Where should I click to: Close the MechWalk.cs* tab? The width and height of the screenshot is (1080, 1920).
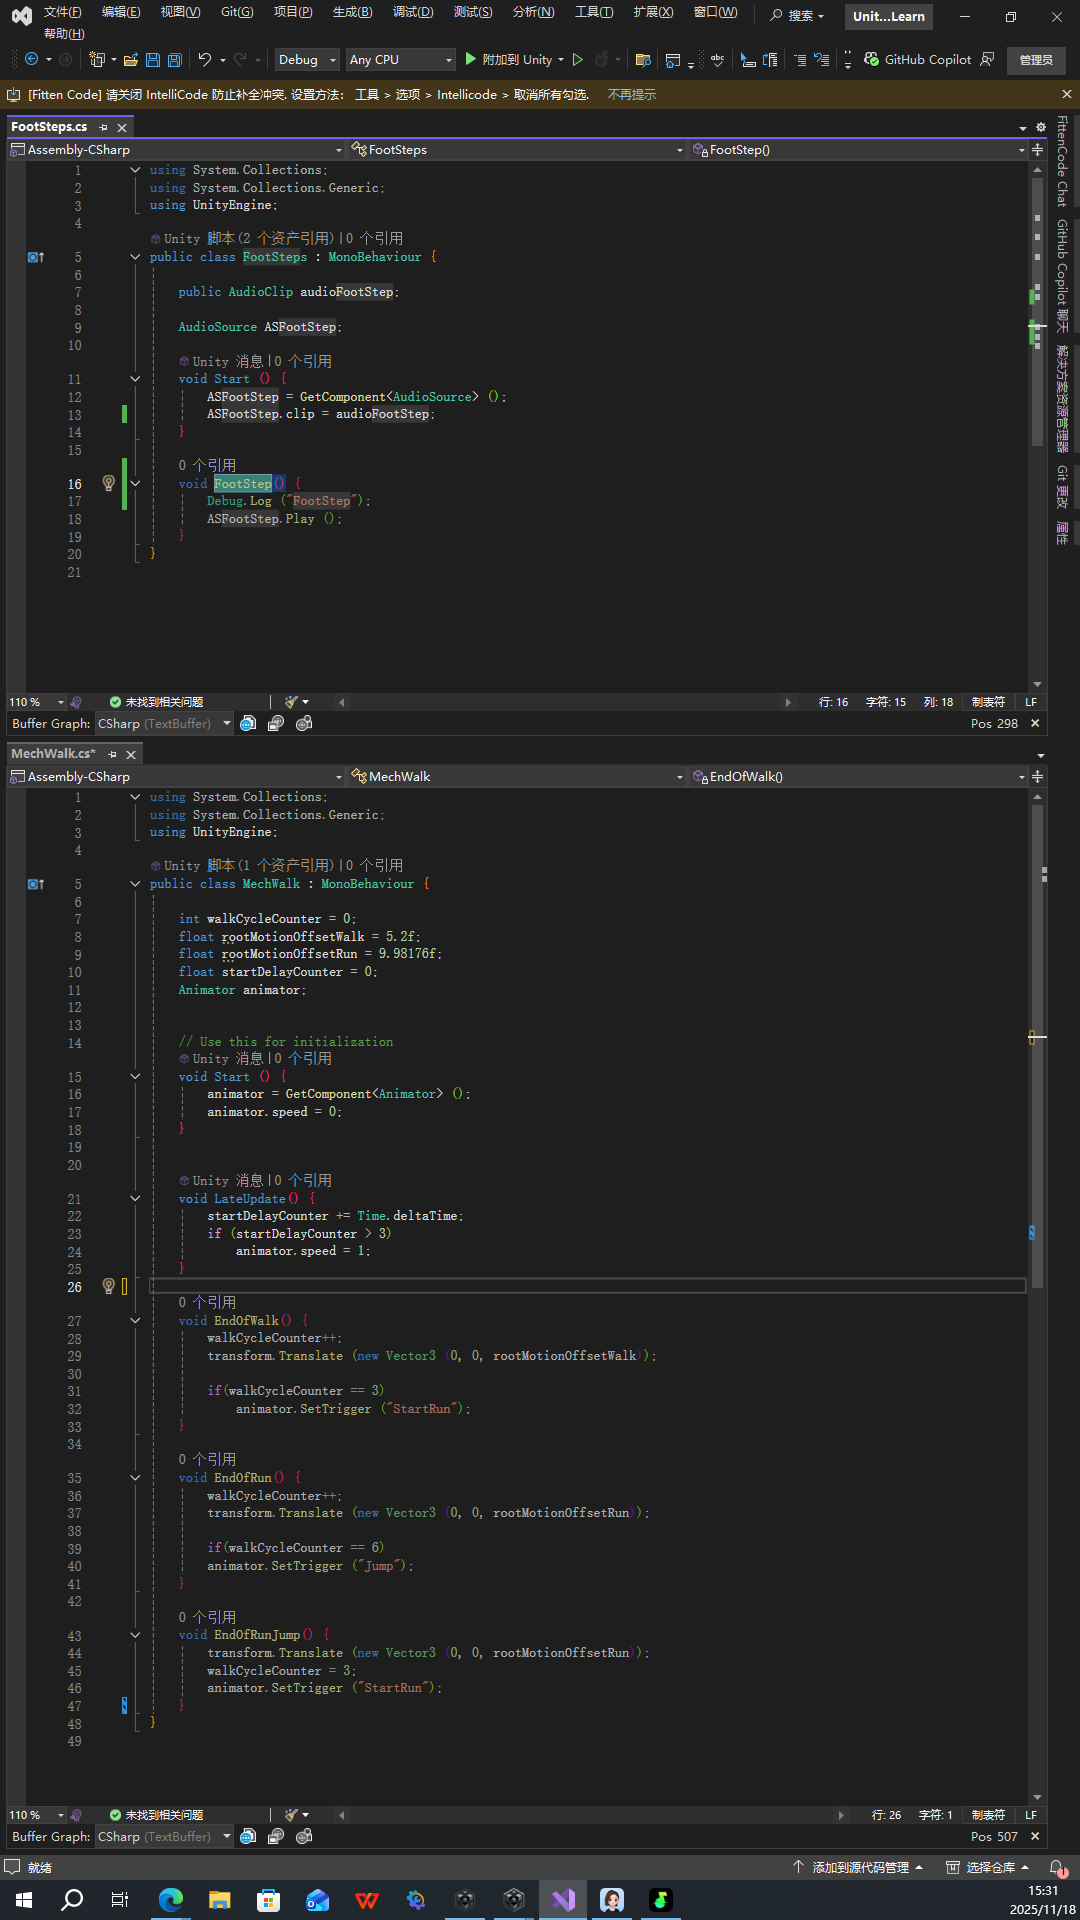131,754
